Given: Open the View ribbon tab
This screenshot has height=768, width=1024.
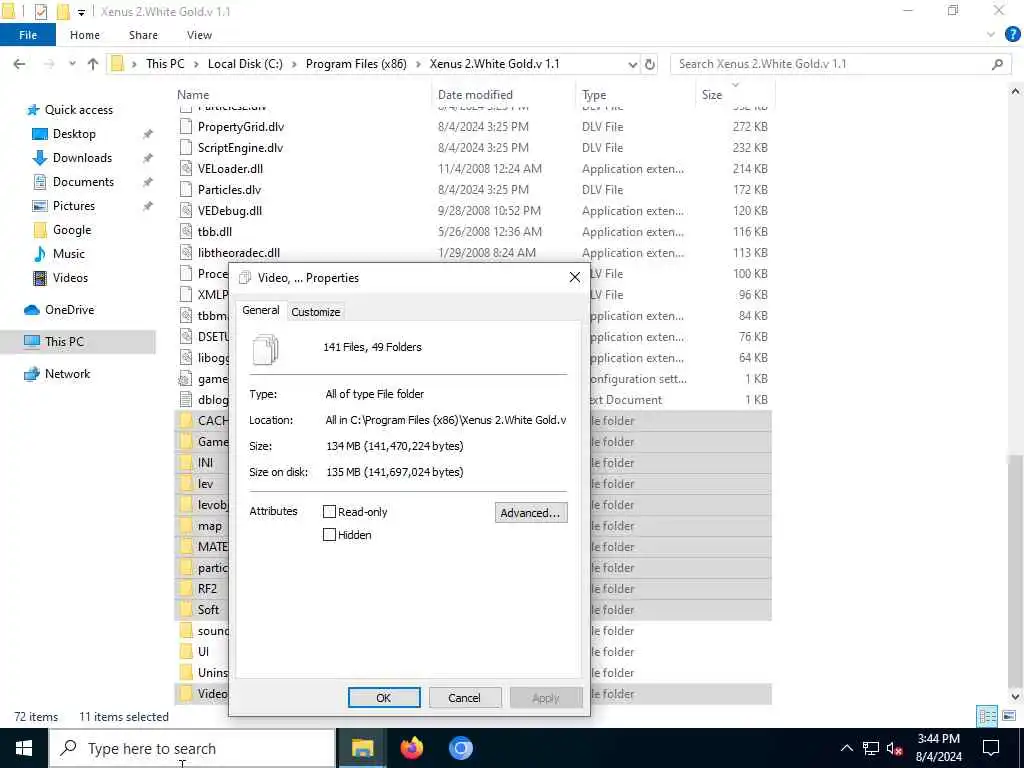Looking at the screenshot, I should (x=199, y=35).
